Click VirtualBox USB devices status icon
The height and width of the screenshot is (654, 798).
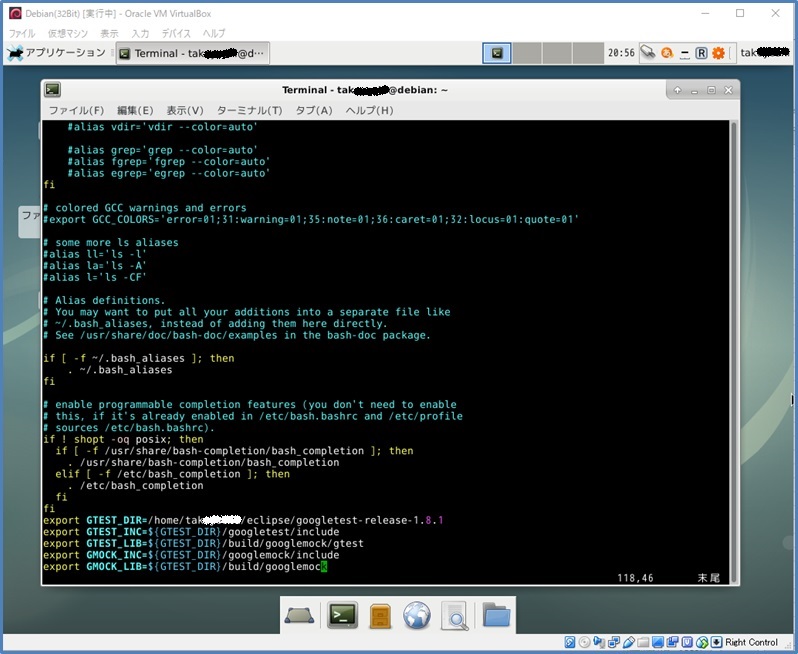click(x=629, y=642)
